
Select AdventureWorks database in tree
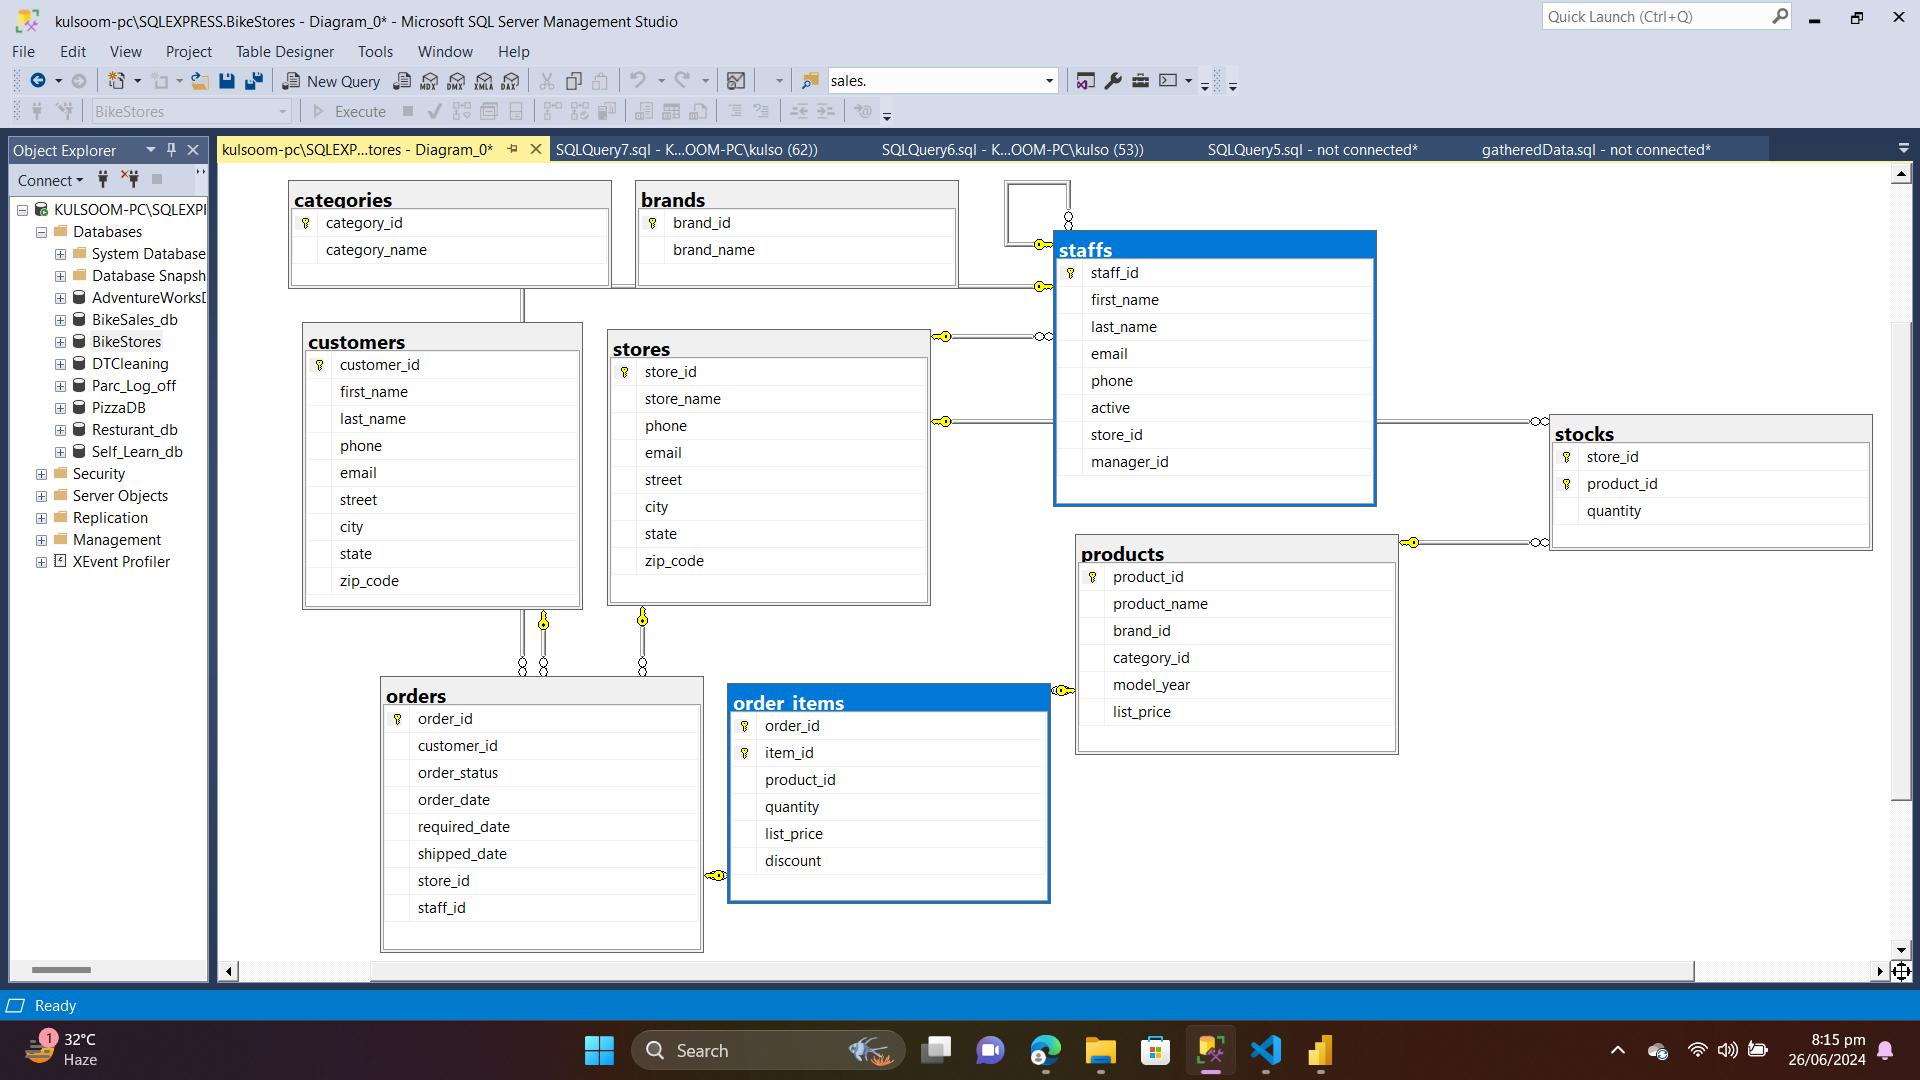pyautogui.click(x=148, y=298)
